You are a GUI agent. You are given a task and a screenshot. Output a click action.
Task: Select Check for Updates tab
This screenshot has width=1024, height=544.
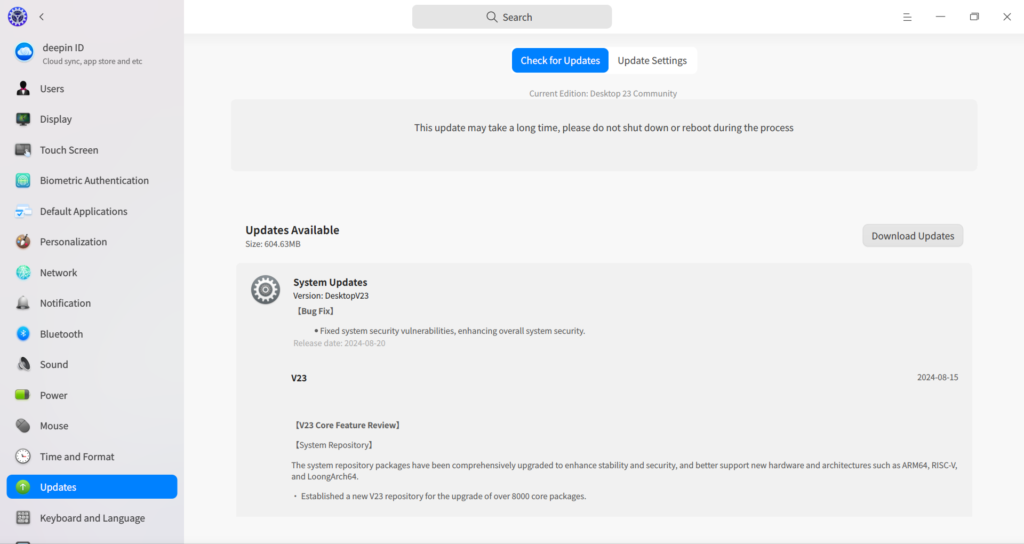click(x=560, y=60)
